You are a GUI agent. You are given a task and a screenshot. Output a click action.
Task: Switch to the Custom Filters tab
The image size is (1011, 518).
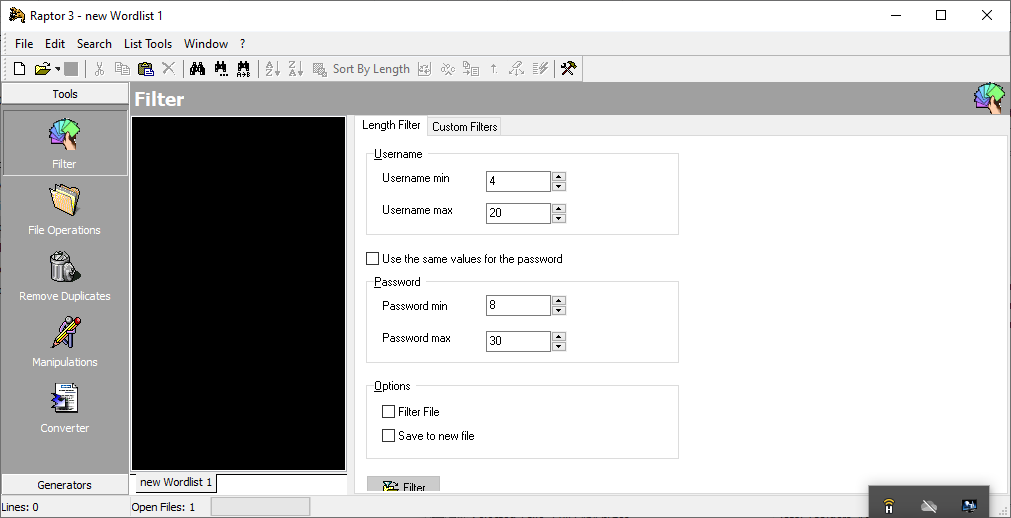464,127
